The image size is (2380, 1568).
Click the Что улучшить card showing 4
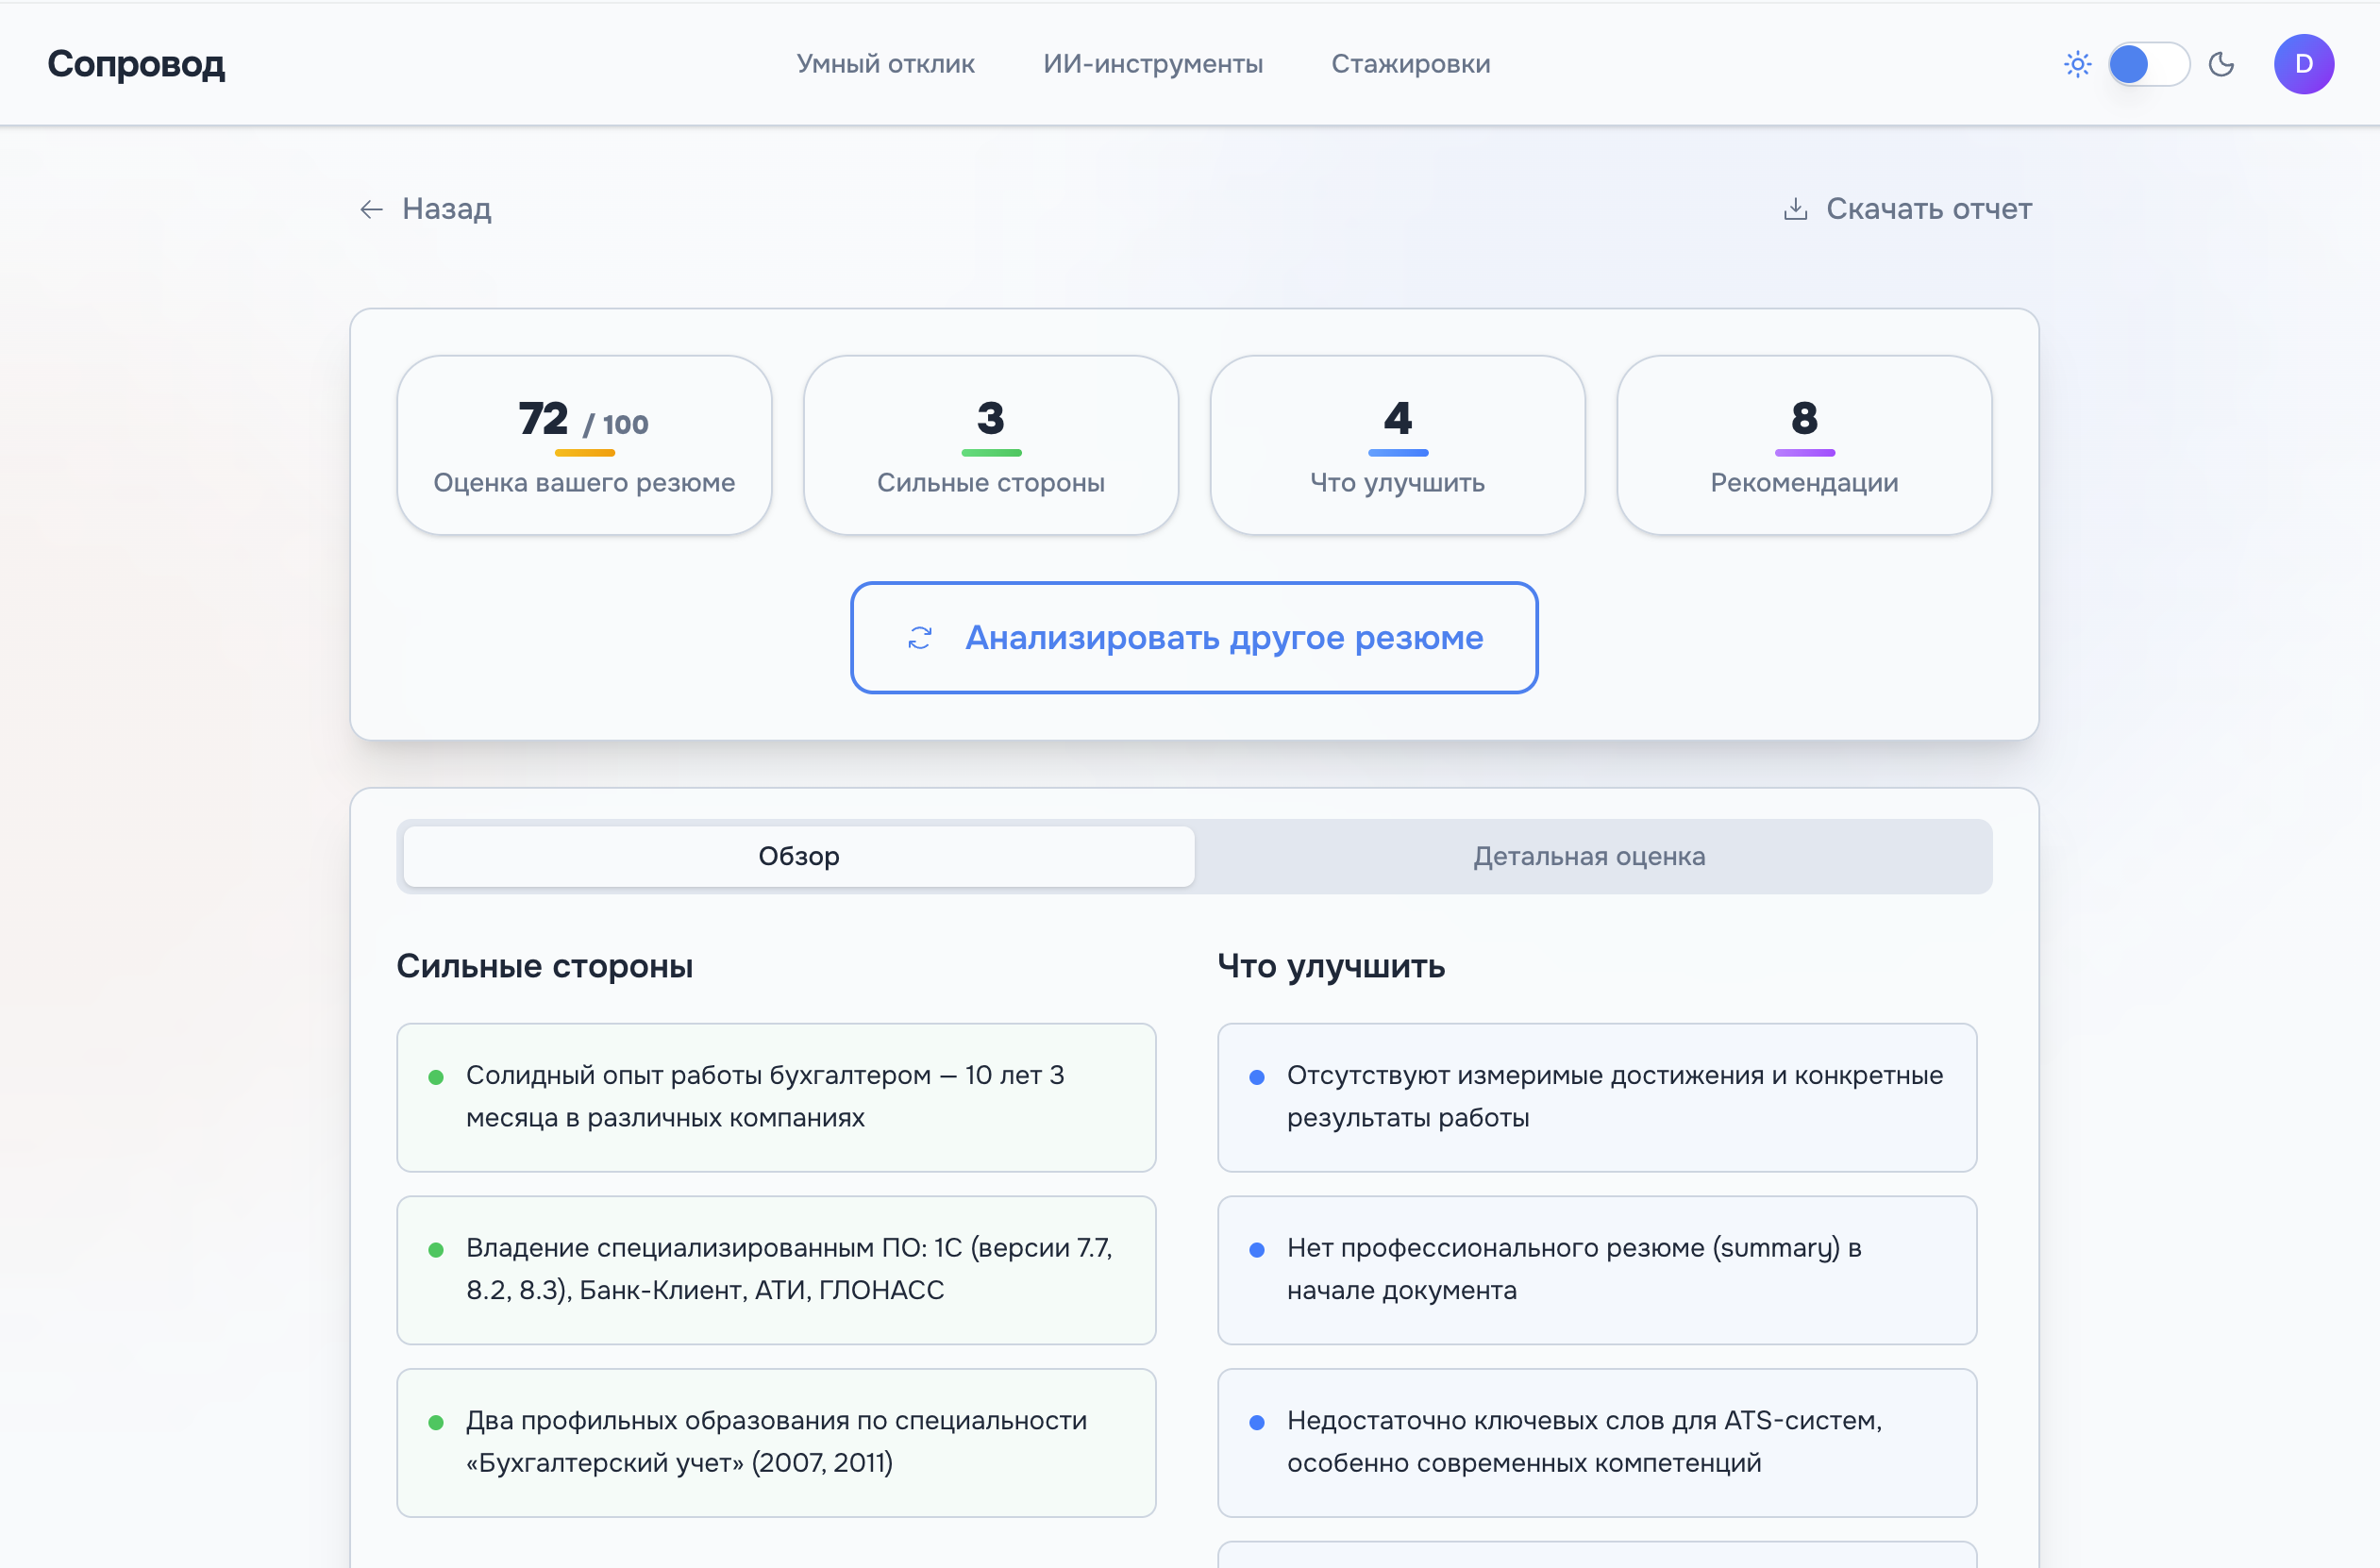tap(1397, 444)
